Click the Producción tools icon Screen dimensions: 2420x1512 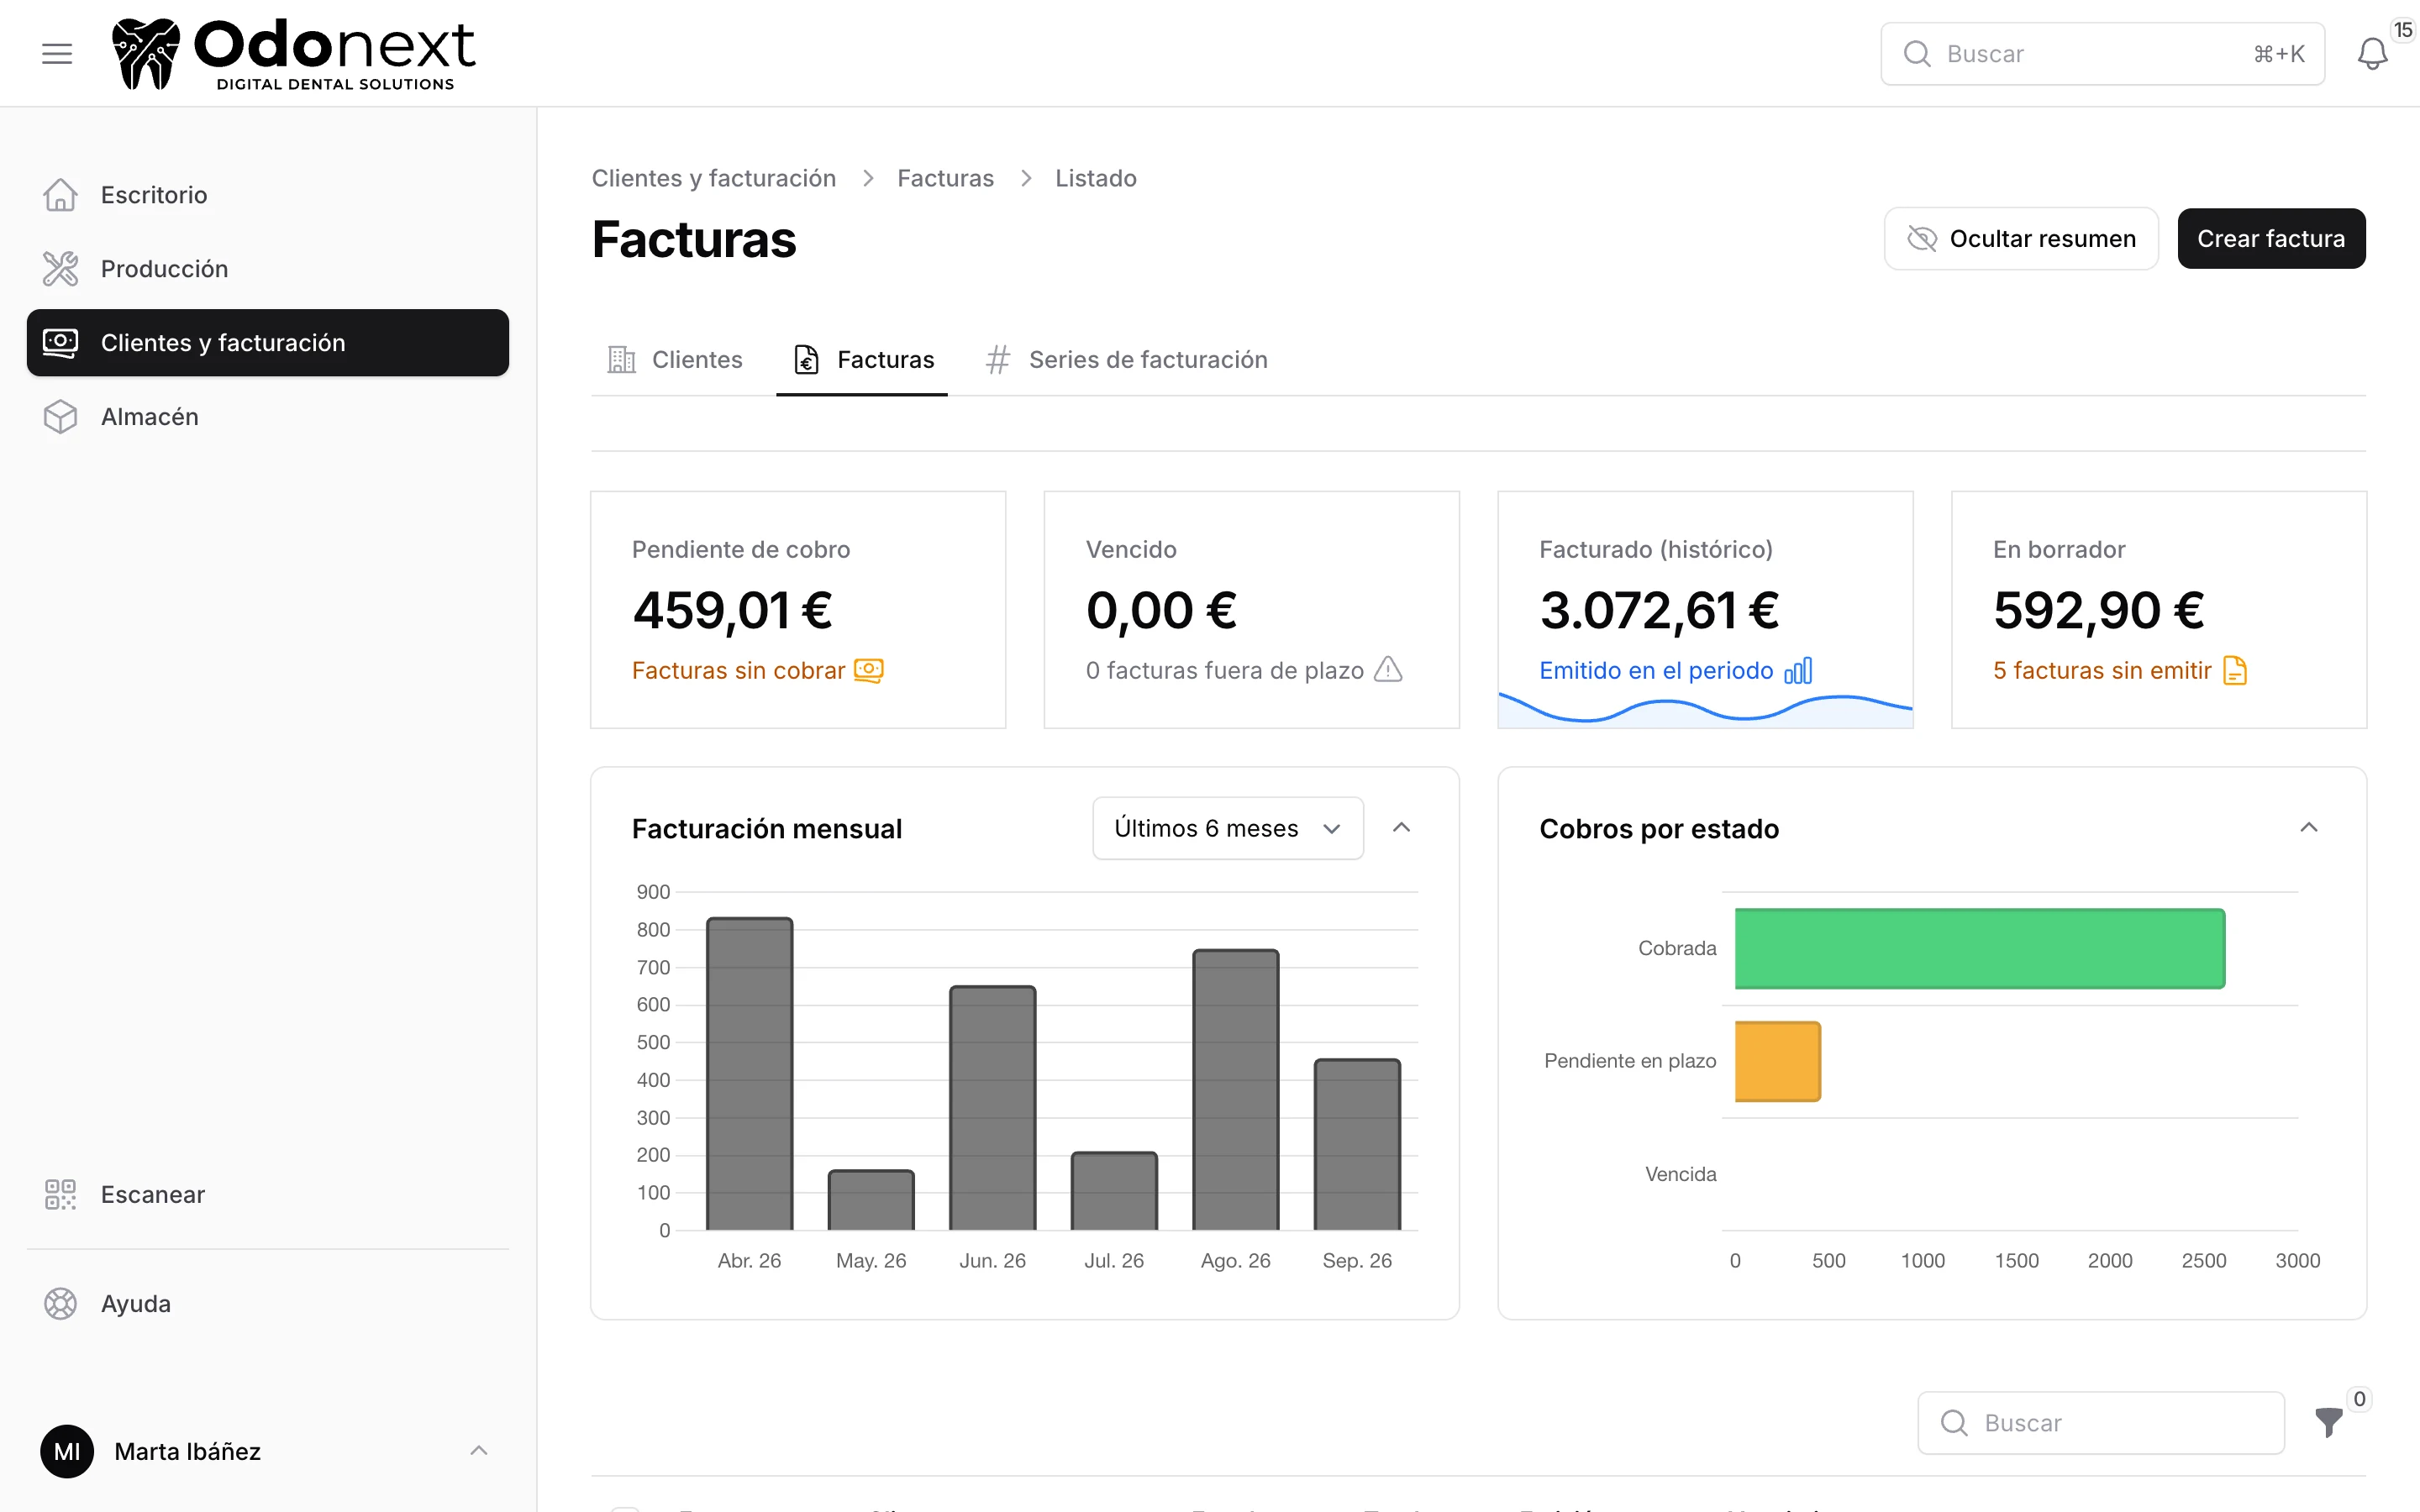click(x=60, y=269)
